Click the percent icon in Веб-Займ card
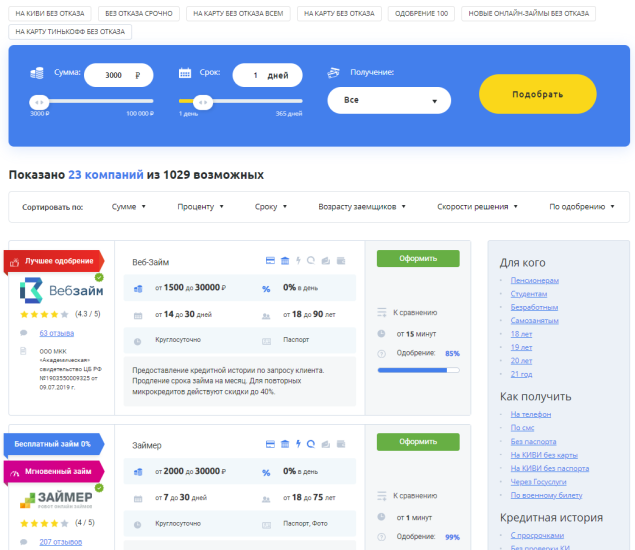635x550 pixels. 266,289
